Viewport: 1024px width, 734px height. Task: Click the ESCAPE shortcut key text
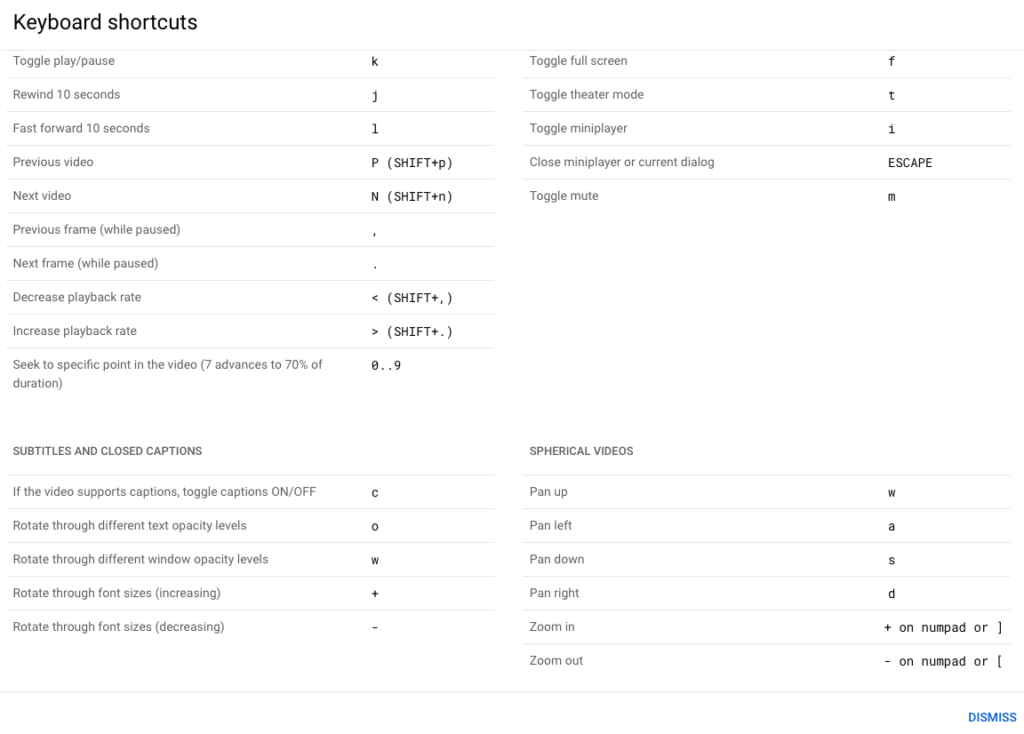[910, 162]
